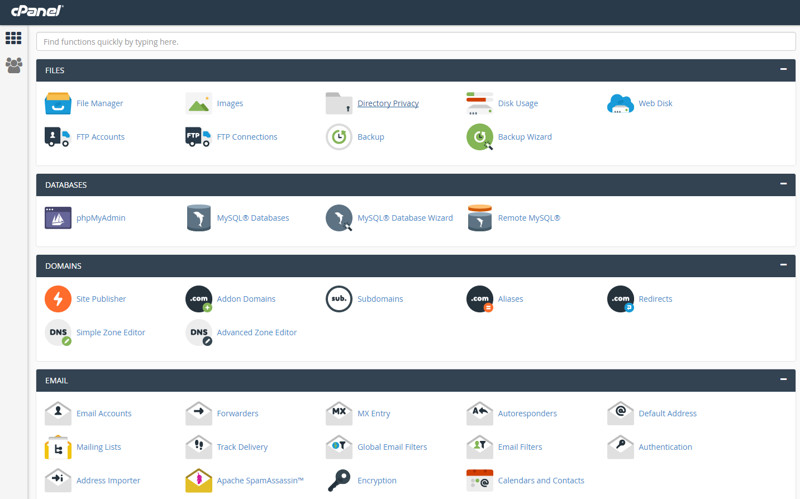Go to the Subdomains link
This screenshot has width=800, height=499.
pos(380,299)
